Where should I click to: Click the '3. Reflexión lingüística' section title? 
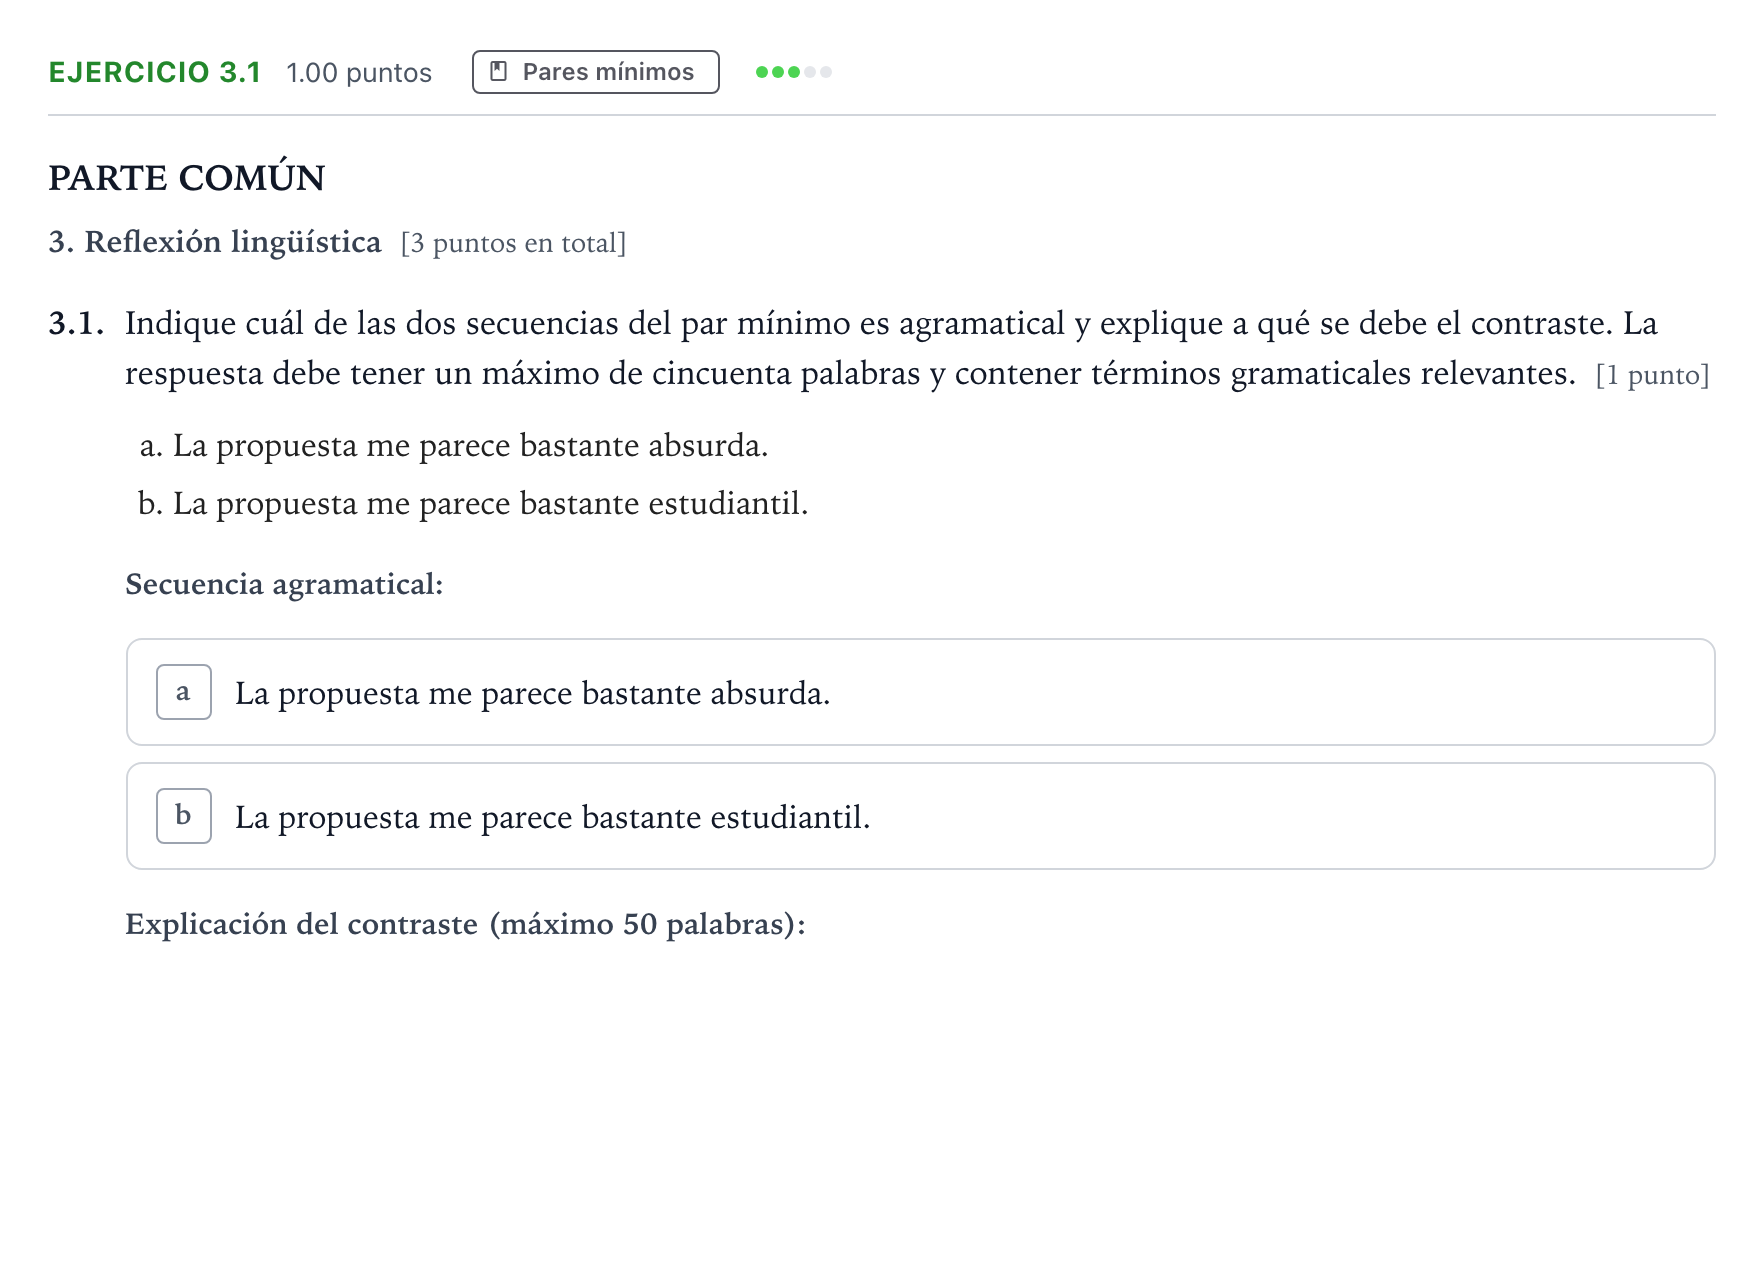215,242
